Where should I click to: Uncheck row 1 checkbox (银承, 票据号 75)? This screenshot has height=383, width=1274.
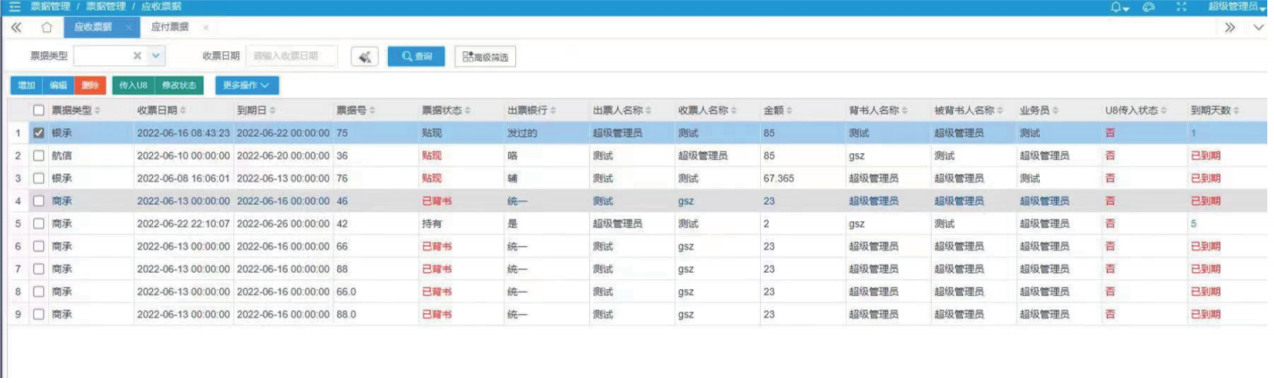pyautogui.click(x=39, y=132)
